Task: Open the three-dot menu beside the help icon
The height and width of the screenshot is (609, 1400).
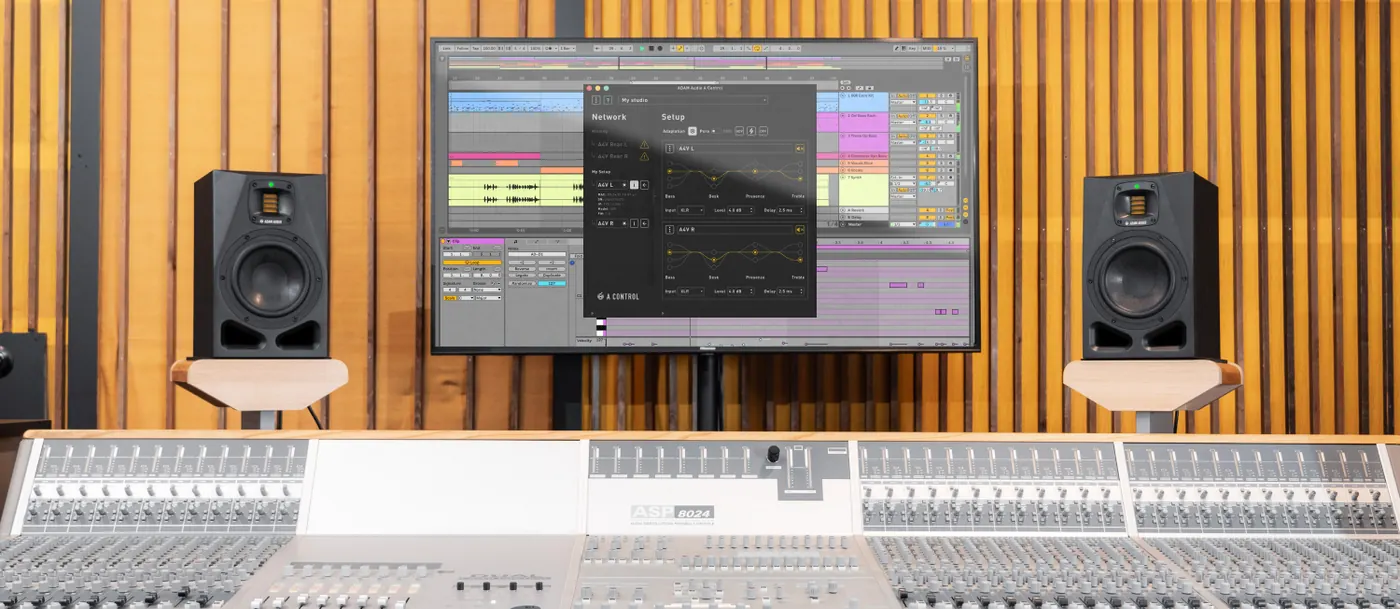Action: 596,100
